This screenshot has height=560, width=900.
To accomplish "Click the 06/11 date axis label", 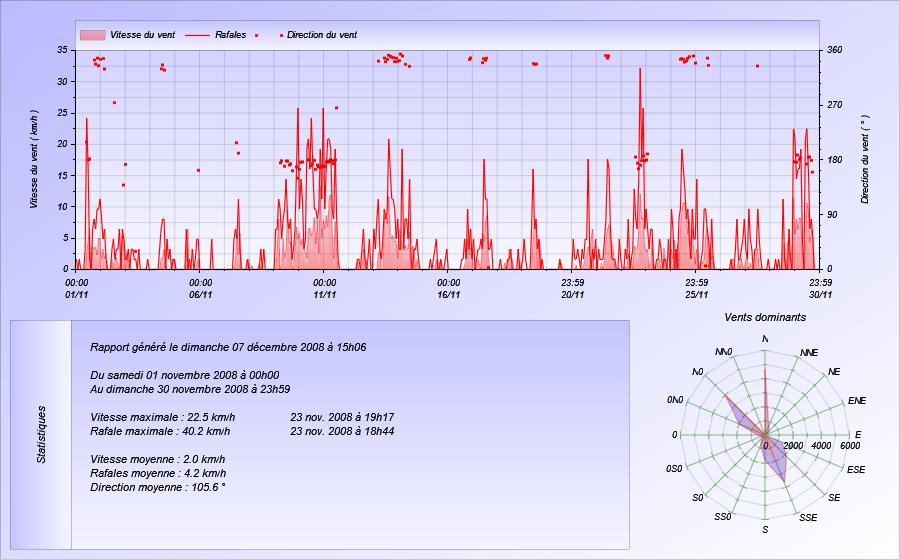I will click(x=200, y=295).
